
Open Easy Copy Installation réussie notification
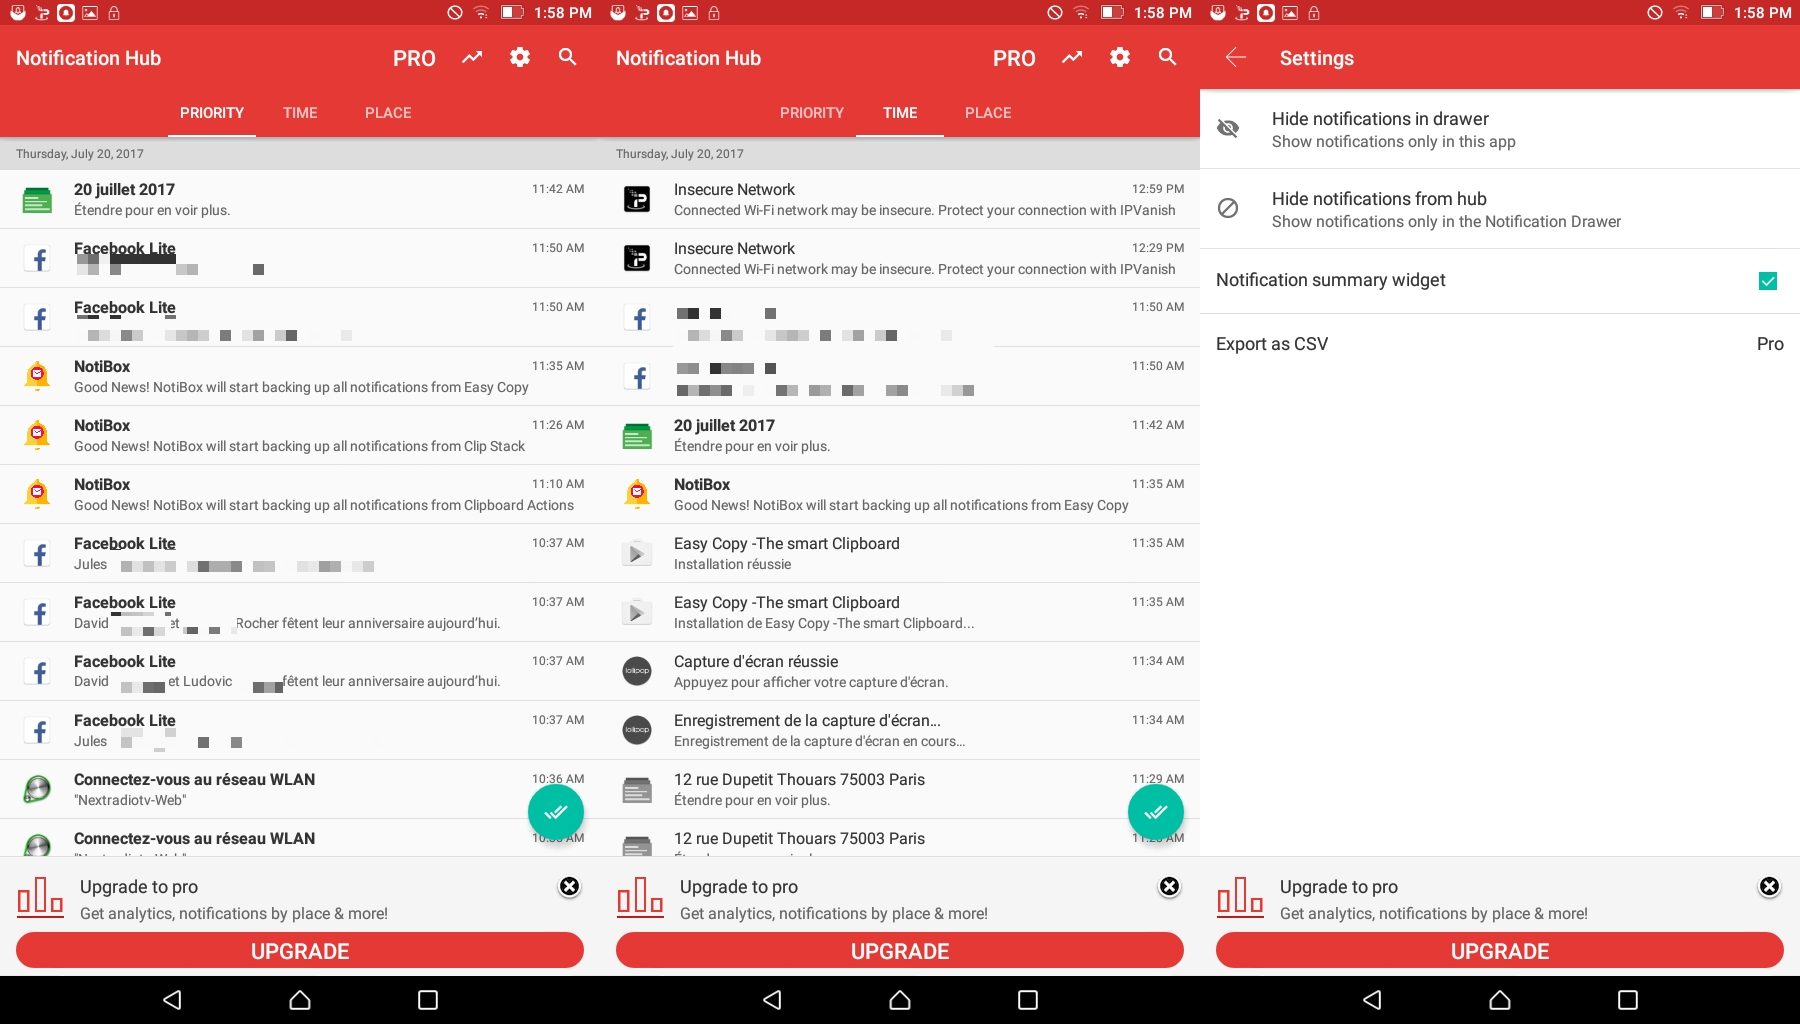pyautogui.click(x=900, y=553)
